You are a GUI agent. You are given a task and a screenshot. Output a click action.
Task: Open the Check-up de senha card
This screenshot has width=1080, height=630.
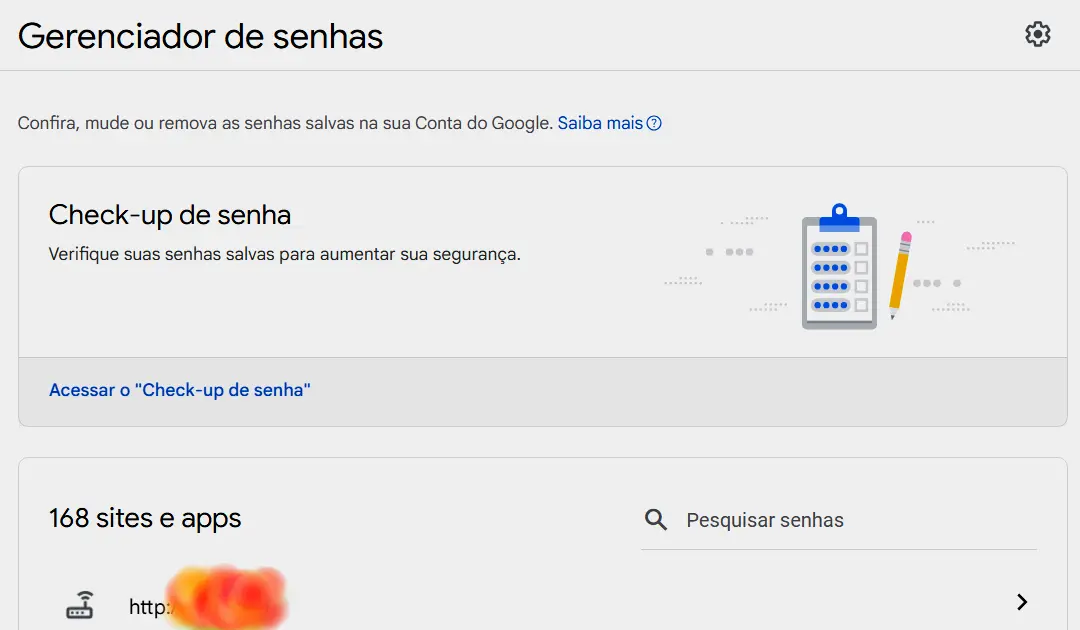pyautogui.click(x=540, y=262)
